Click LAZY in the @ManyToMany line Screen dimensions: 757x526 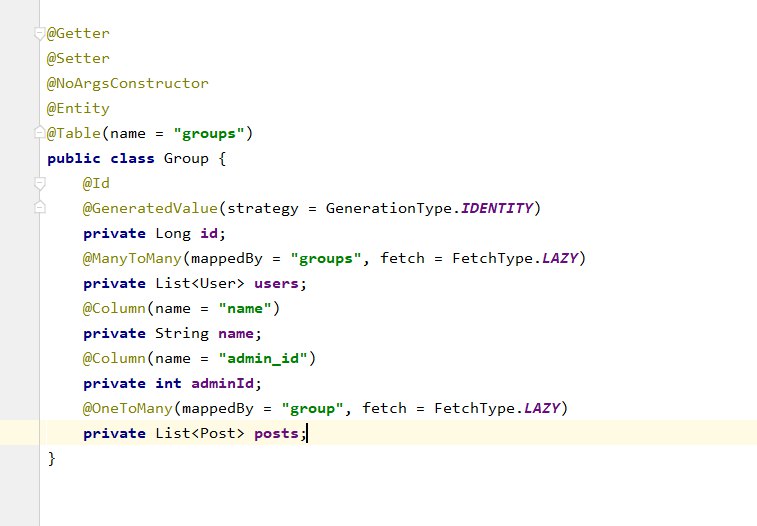[560, 259]
